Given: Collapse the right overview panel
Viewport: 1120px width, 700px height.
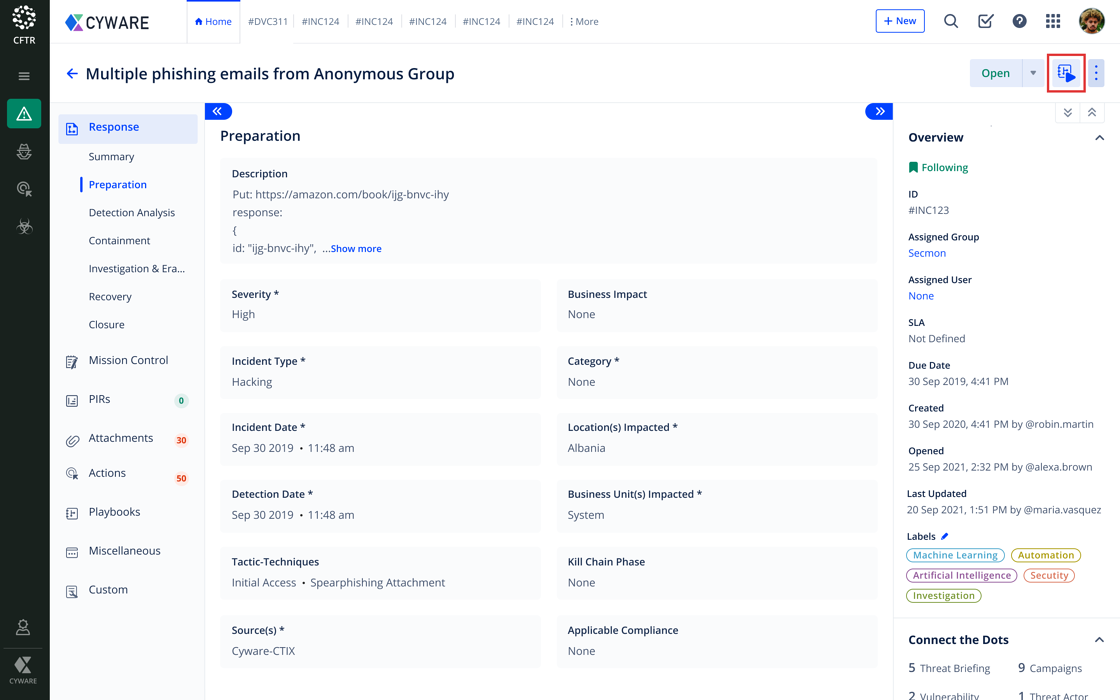Looking at the screenshot, I should point(879,111).
